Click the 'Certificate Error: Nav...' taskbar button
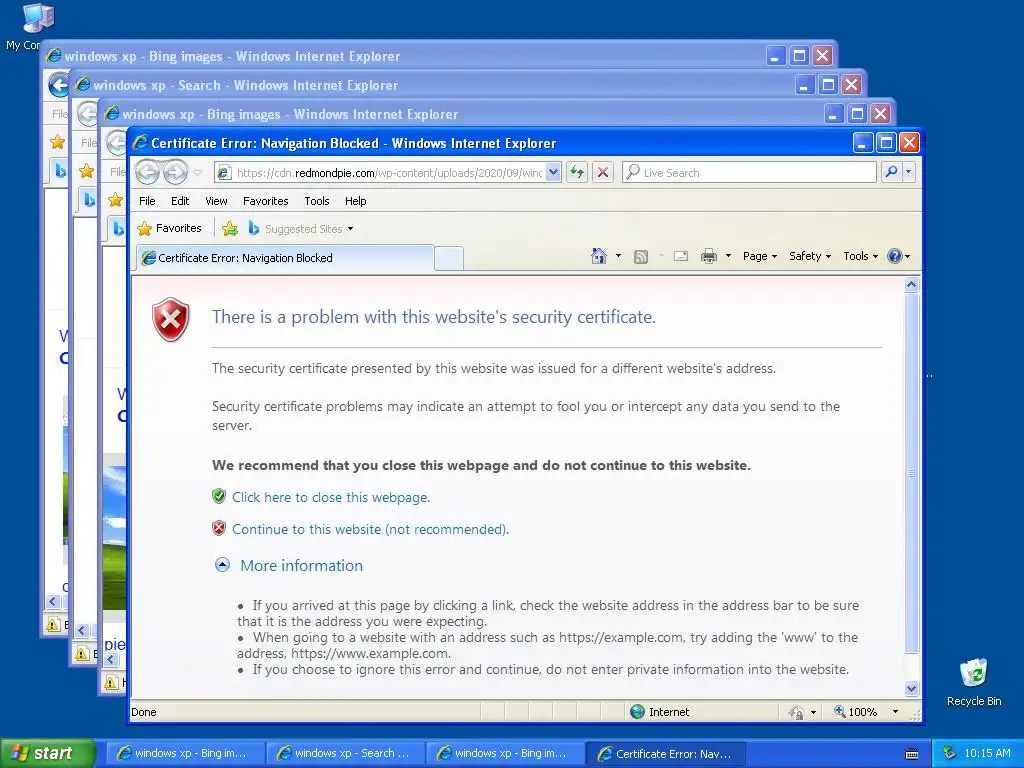Screen dimensions: 1024x768 coord(665,754)
